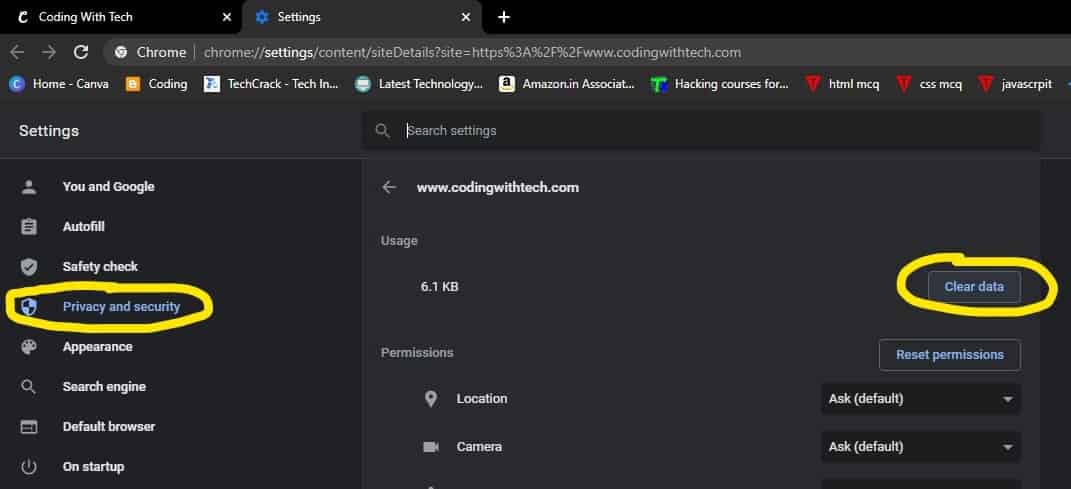Click the Reset permissions button

click(949, 355)
